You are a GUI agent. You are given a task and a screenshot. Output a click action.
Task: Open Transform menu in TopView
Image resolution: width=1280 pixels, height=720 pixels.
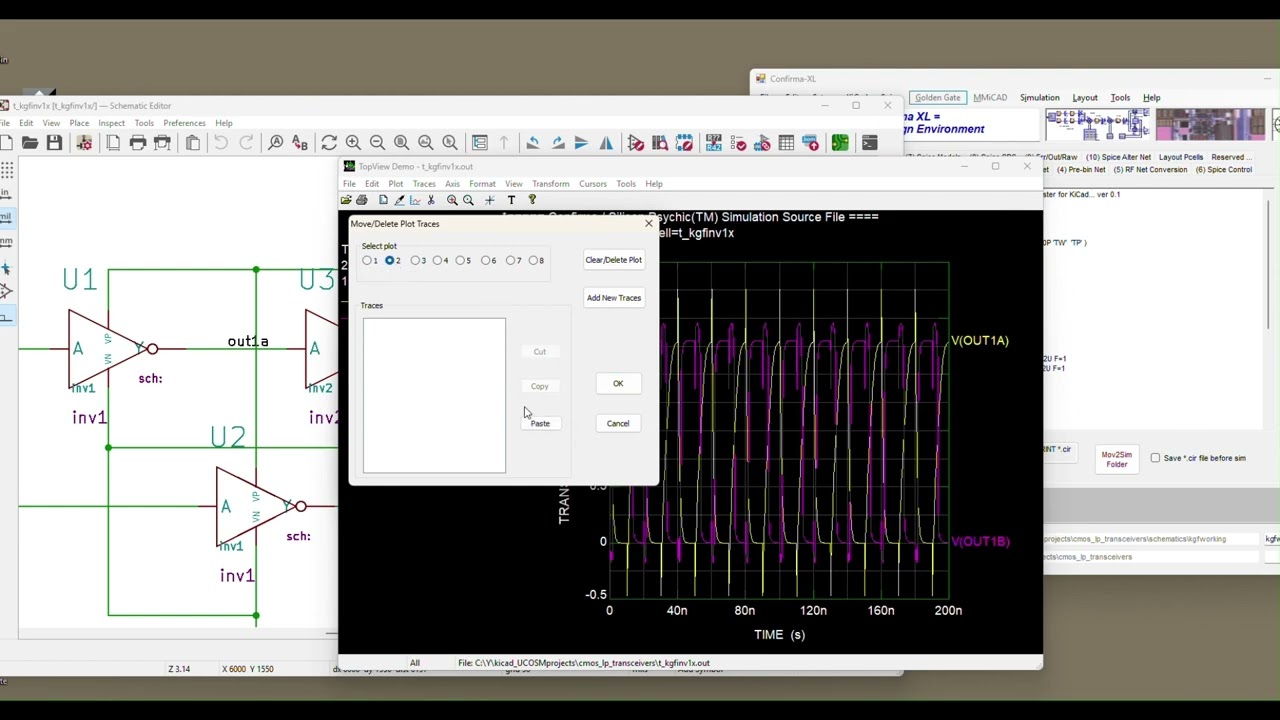(551, 184)
